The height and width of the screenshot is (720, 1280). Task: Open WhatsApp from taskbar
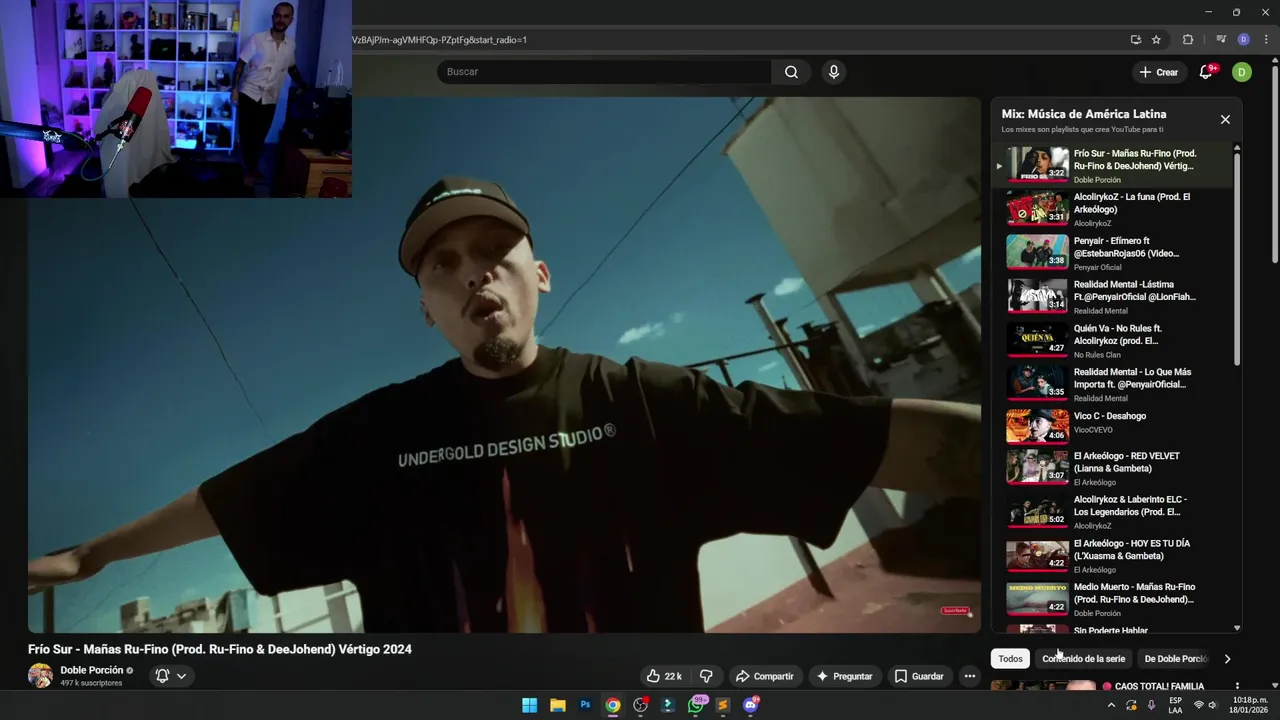tap(696, 705)
